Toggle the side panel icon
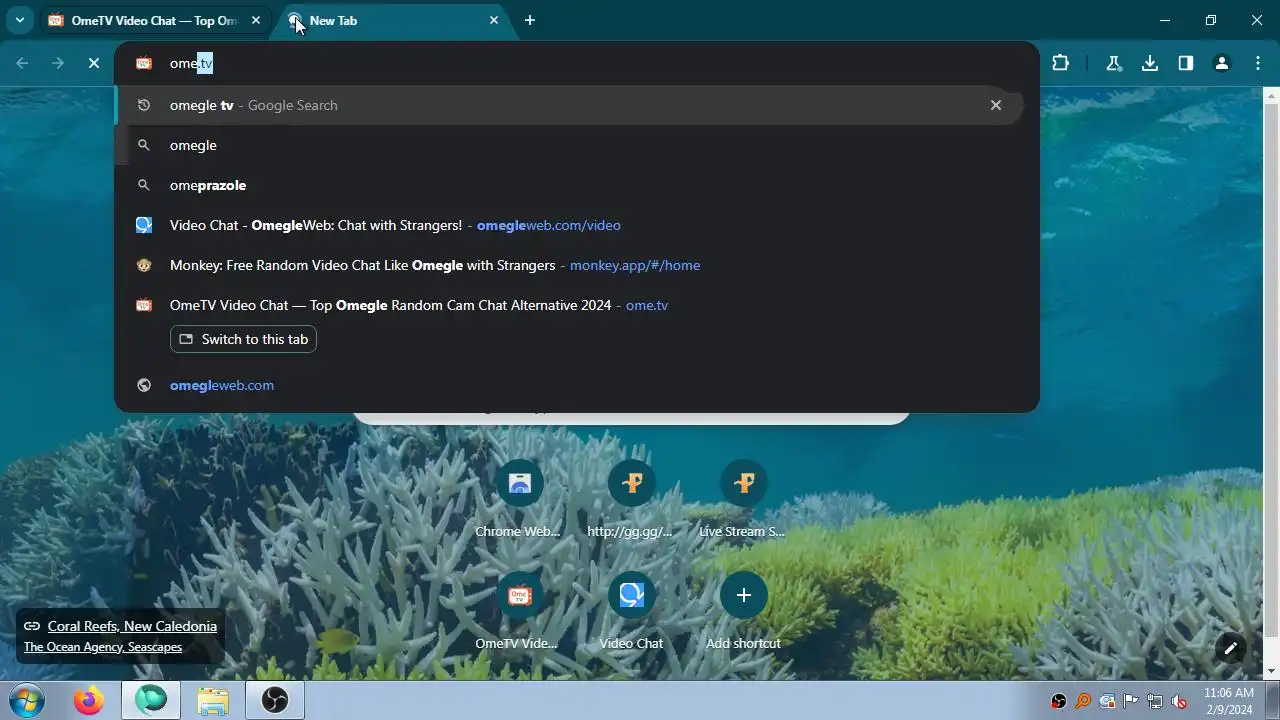Screen dimensions: 1280x720 click(1186, 63)
